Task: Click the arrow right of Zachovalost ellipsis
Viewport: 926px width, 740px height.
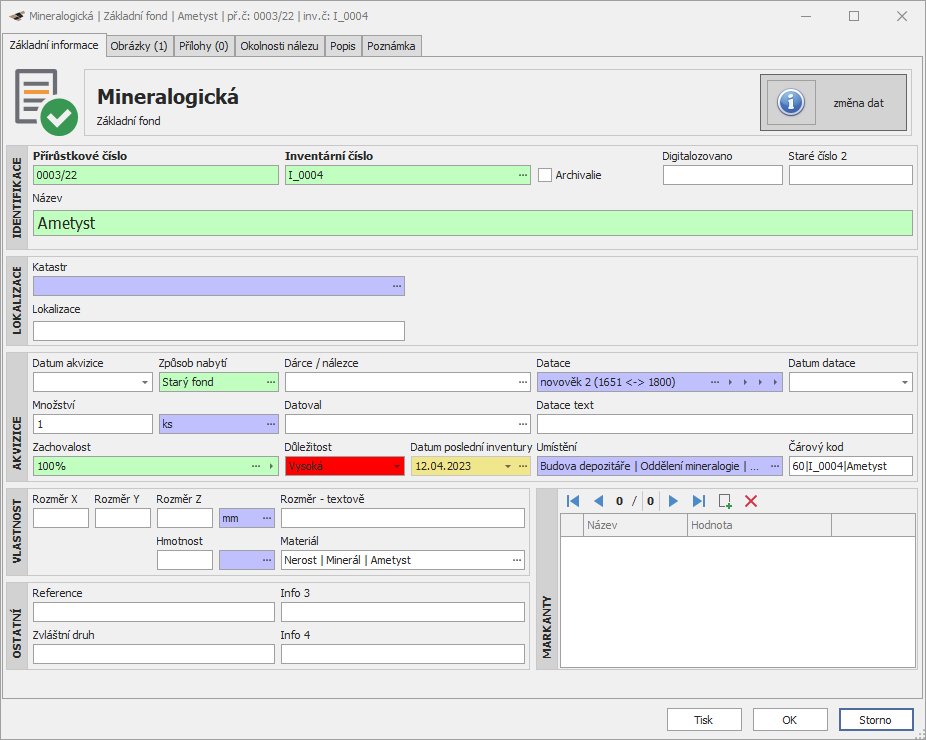Action: (x=271, y=466)
